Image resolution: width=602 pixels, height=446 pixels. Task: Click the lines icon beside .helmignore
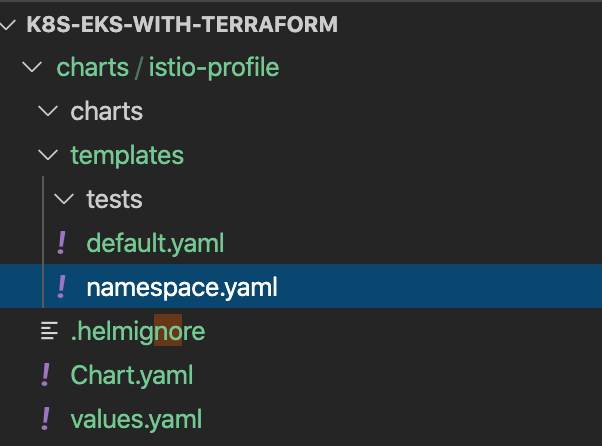point(47,331)
